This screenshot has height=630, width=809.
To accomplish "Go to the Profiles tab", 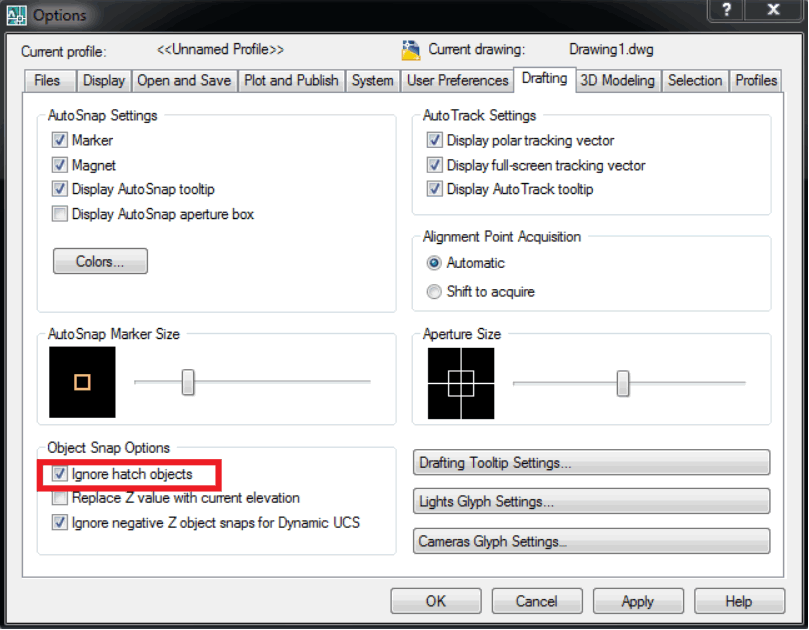I will pyautogui.click(x=756, y=81).
